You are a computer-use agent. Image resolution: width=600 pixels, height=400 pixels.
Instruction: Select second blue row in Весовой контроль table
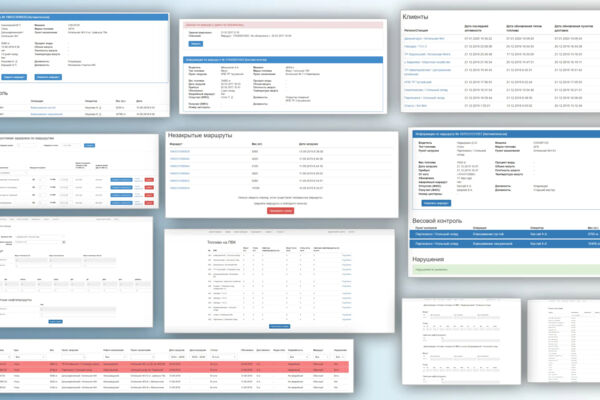(x=505, y=244)
